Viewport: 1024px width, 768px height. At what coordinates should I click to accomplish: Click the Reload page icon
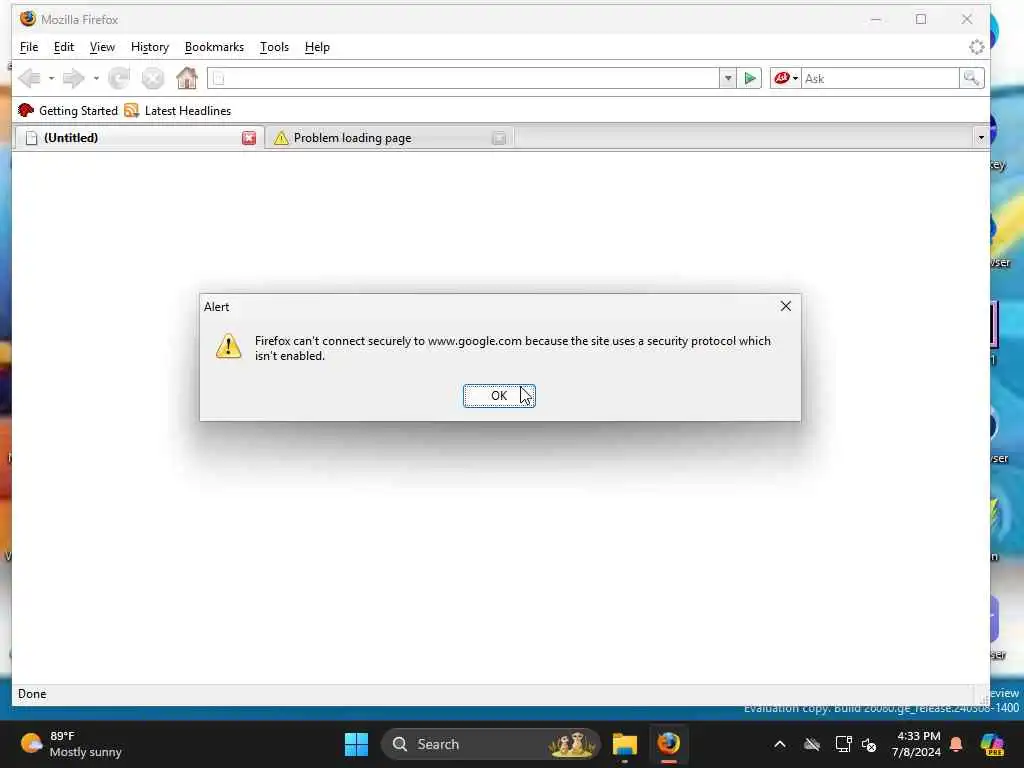119,78
